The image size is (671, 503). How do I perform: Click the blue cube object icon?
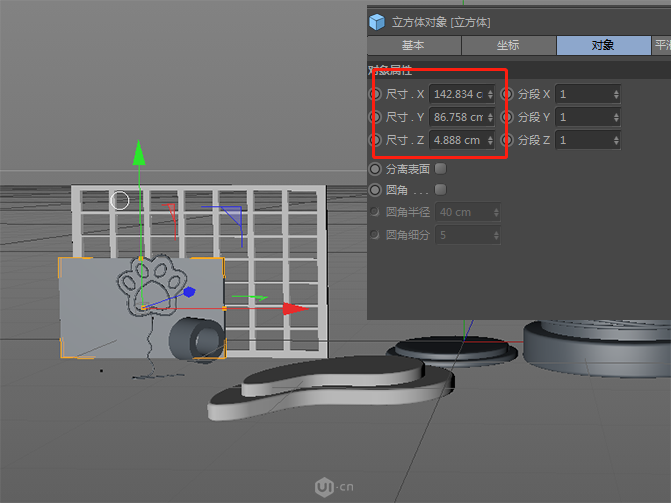click(377, 22)
